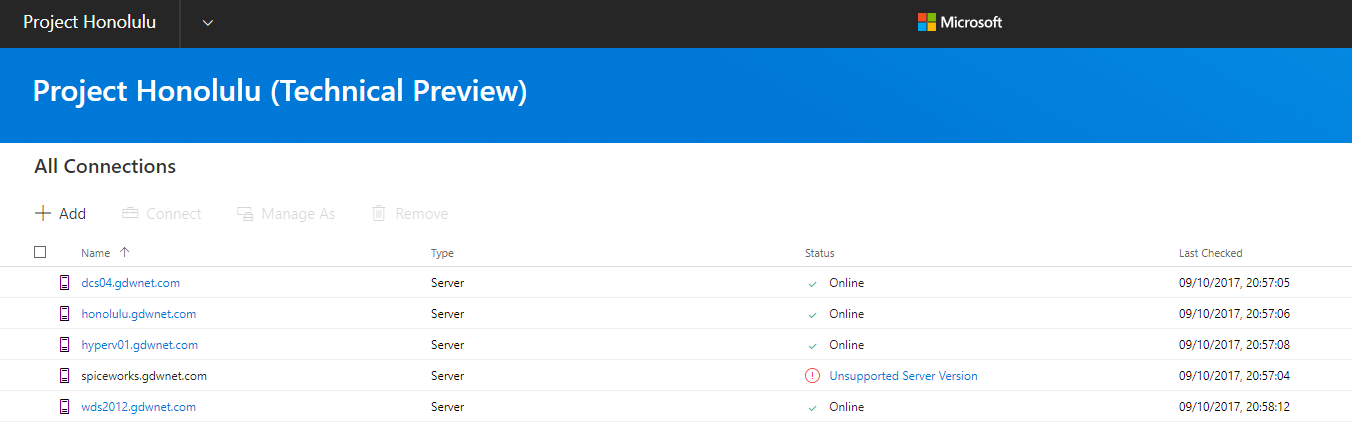Click the Online status text for dcs04

tap(846, 283)
